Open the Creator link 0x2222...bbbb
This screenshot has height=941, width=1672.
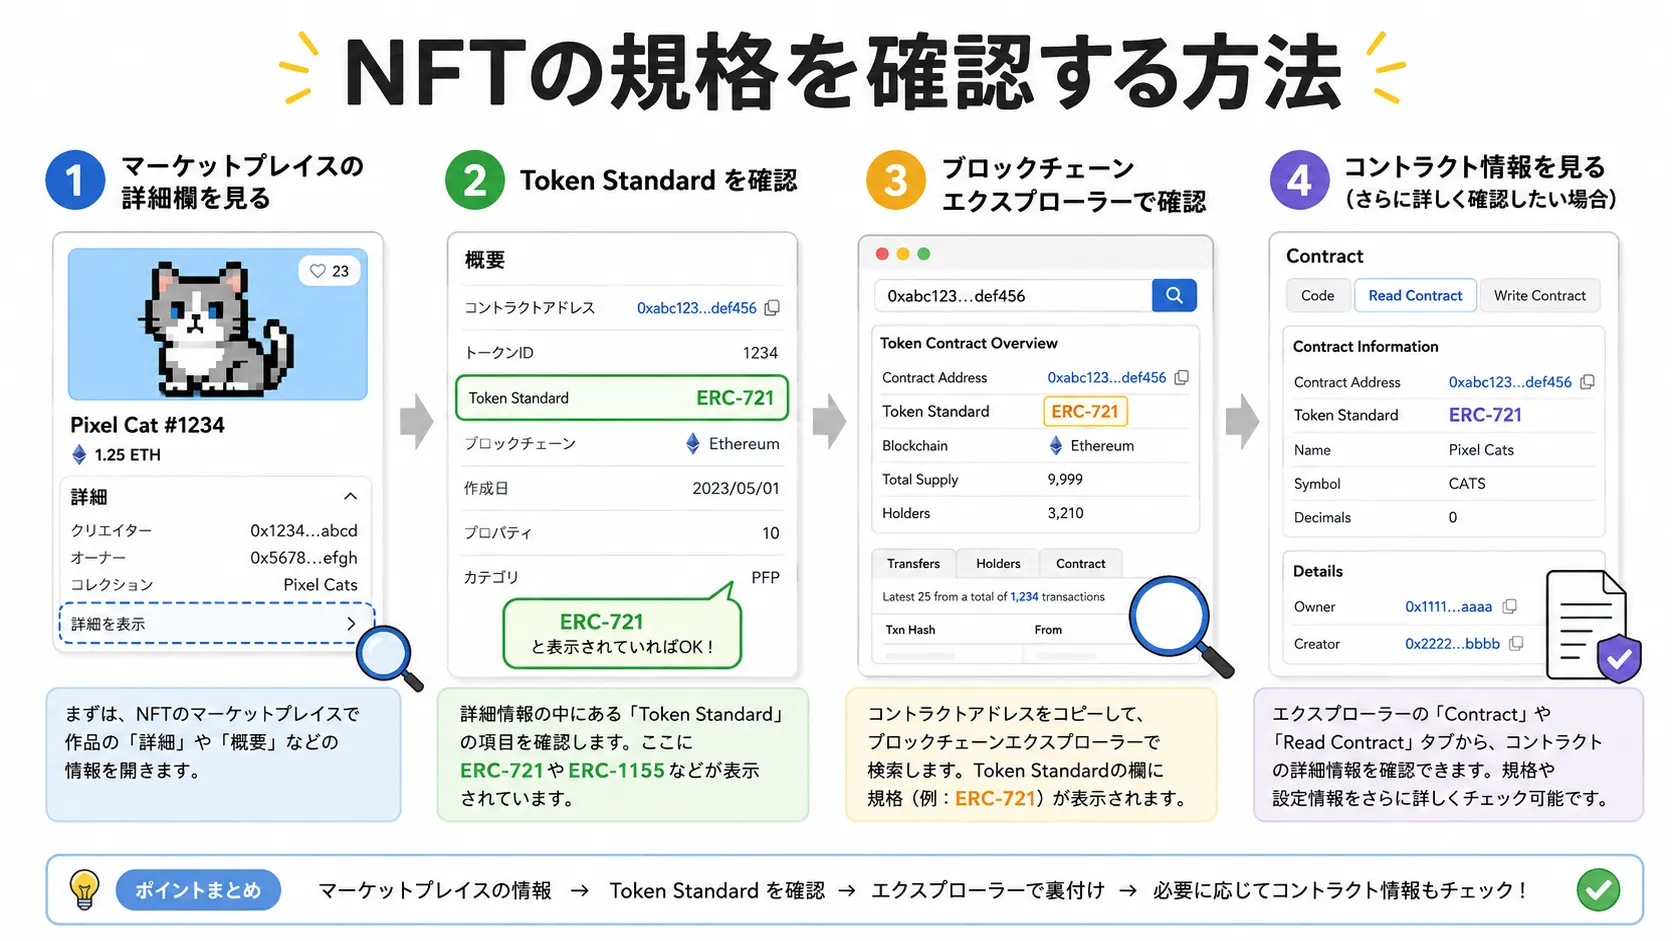point(1452,644)
